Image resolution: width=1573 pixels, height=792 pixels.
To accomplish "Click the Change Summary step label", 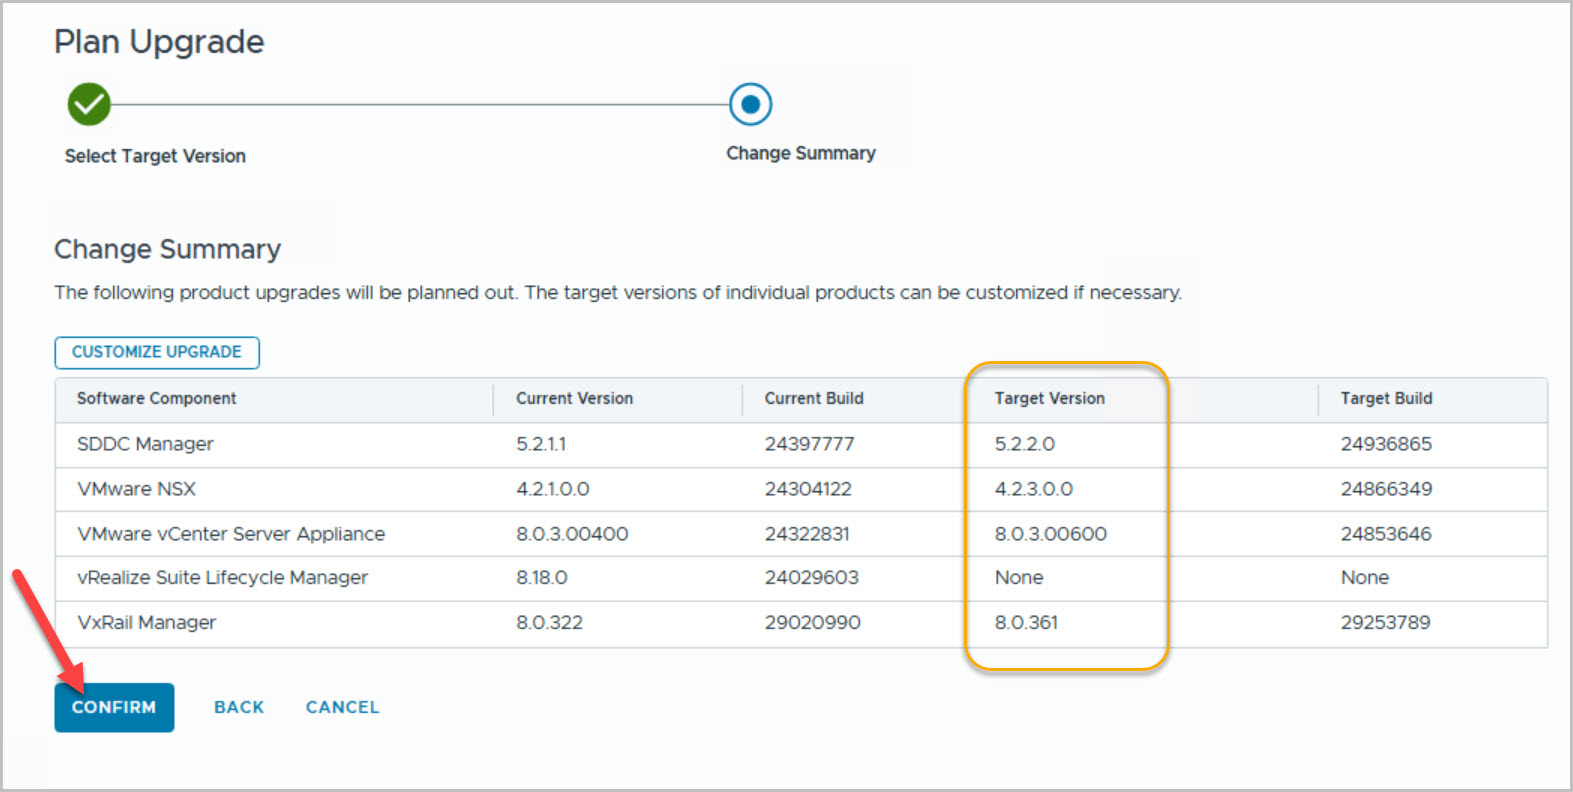I will pos(800,153).
